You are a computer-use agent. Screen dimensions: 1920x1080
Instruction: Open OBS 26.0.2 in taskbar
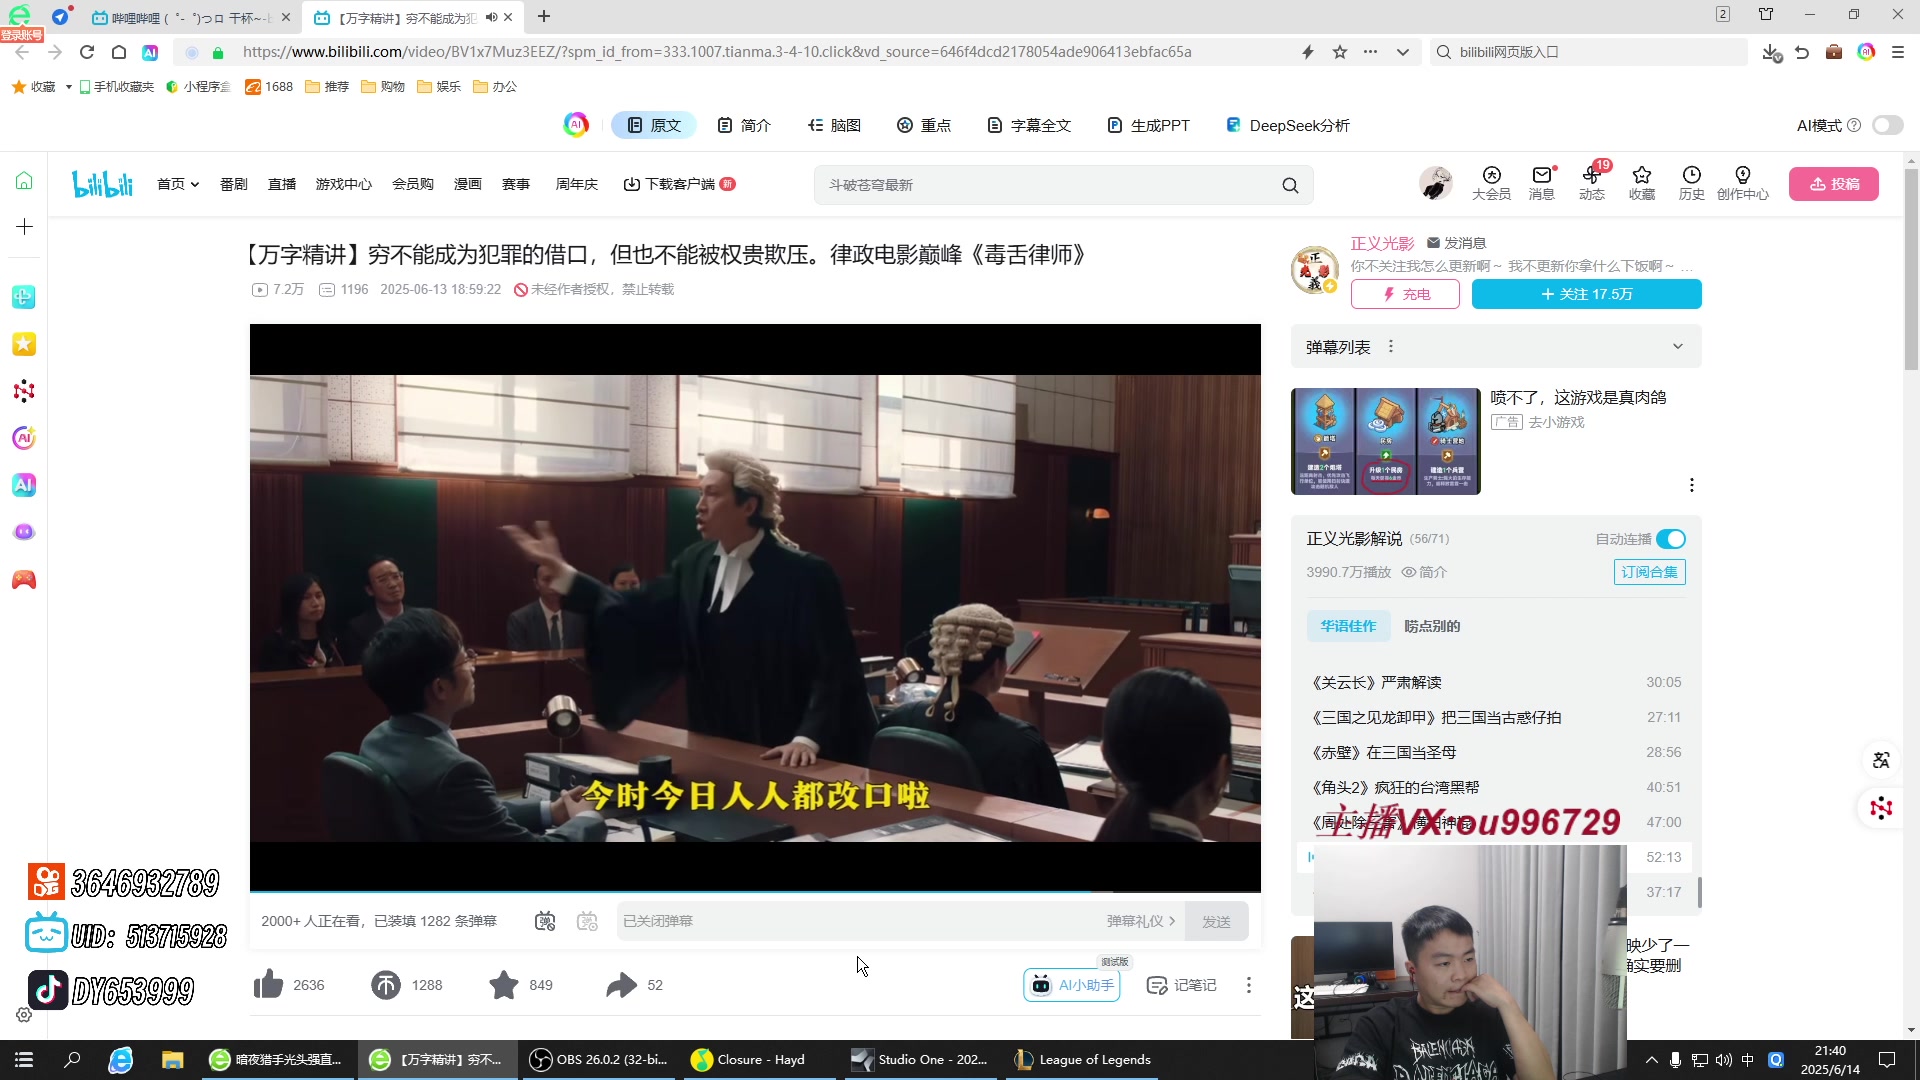click(x=599, y=1060)
